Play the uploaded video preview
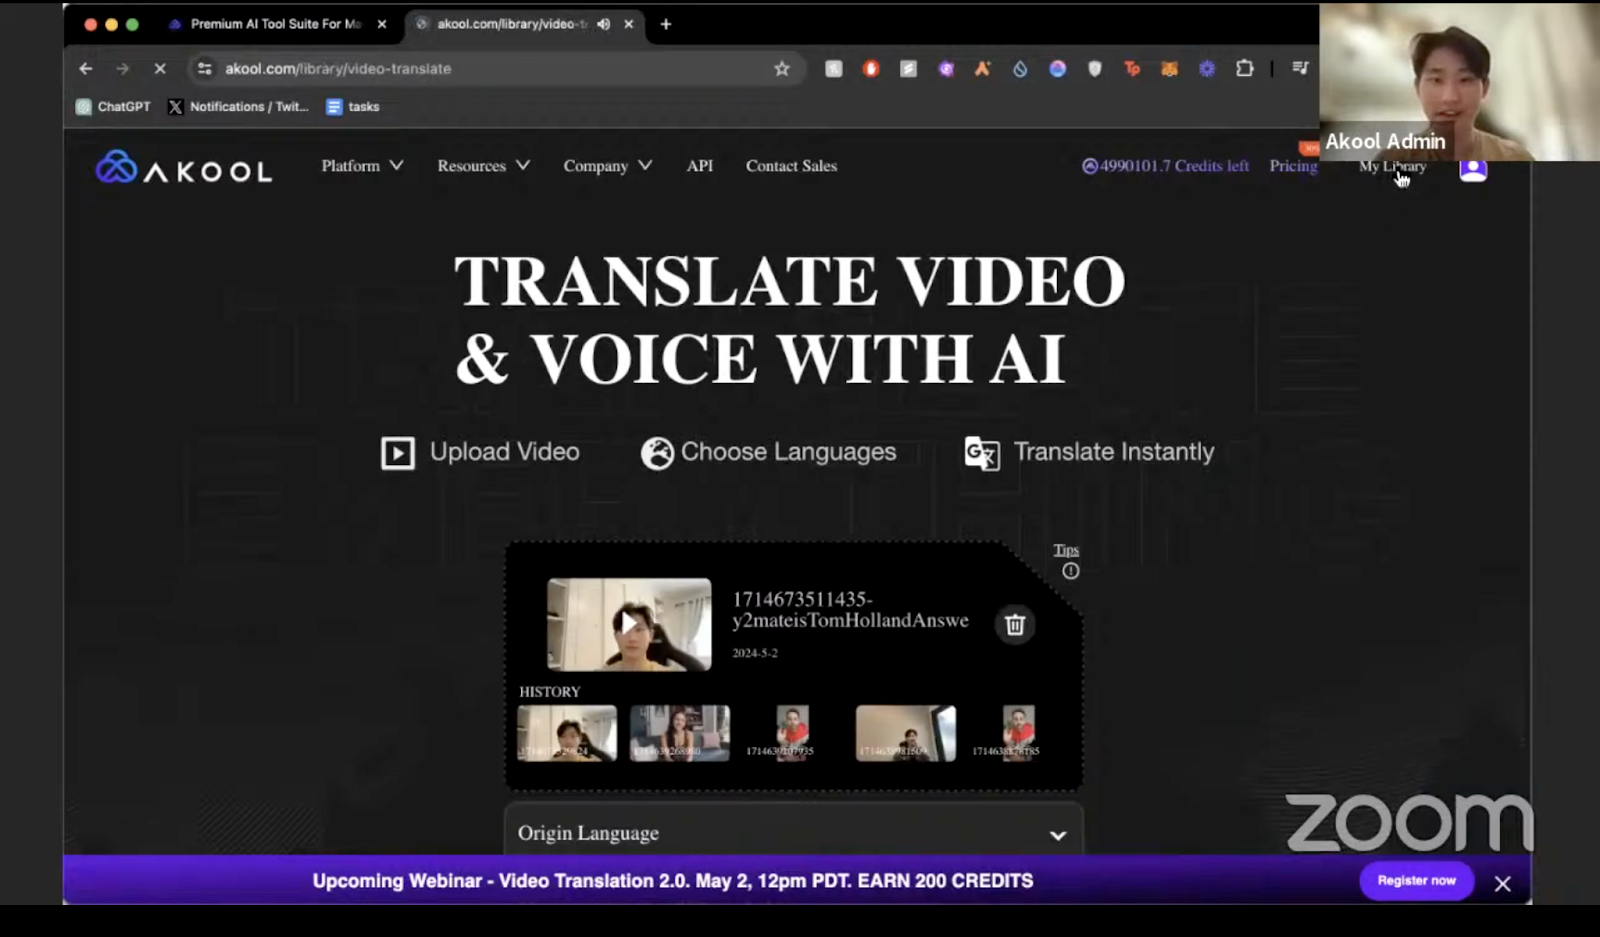This screenshot has width=1600, height=937. [629, 624]
